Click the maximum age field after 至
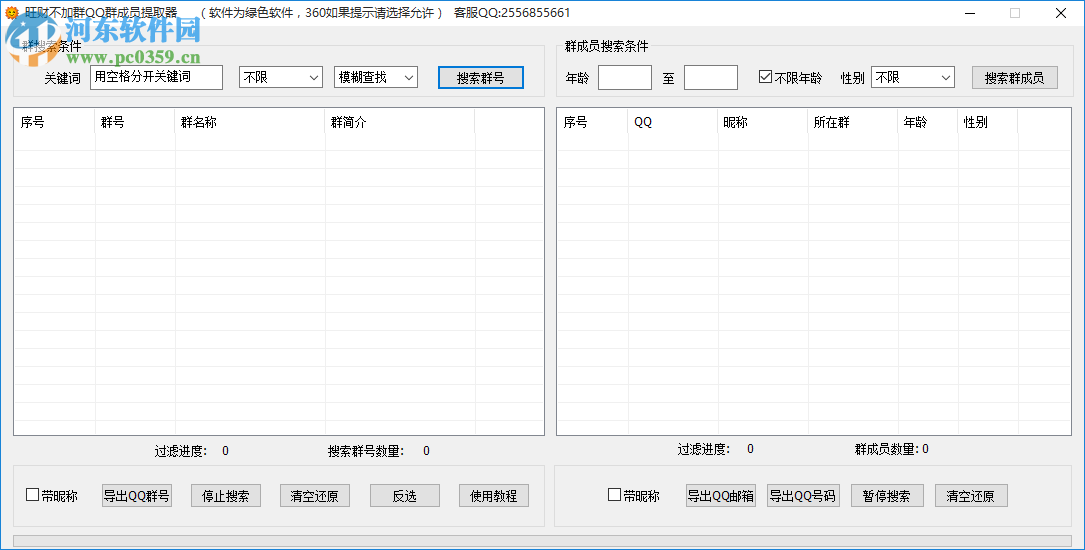 tap(711, 77)
